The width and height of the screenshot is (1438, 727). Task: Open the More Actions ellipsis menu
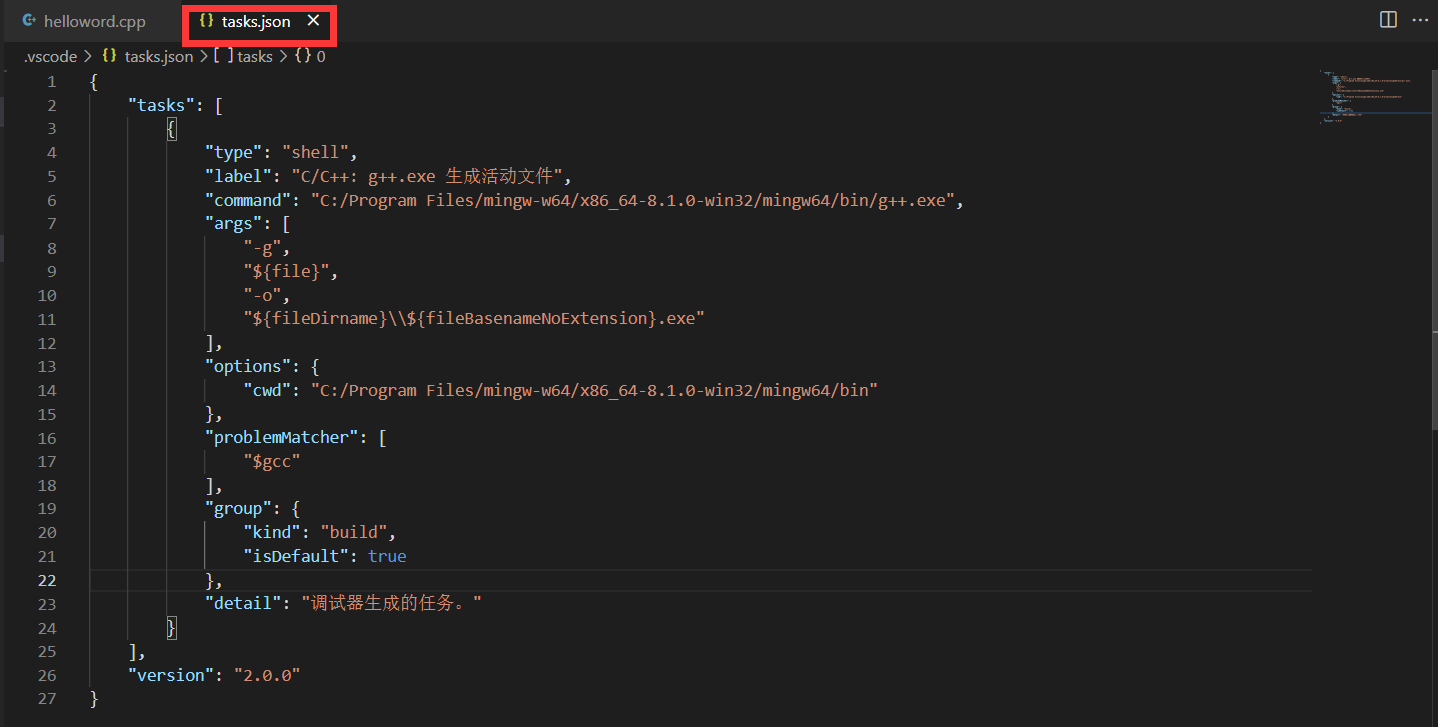(x=1420, y=20)
